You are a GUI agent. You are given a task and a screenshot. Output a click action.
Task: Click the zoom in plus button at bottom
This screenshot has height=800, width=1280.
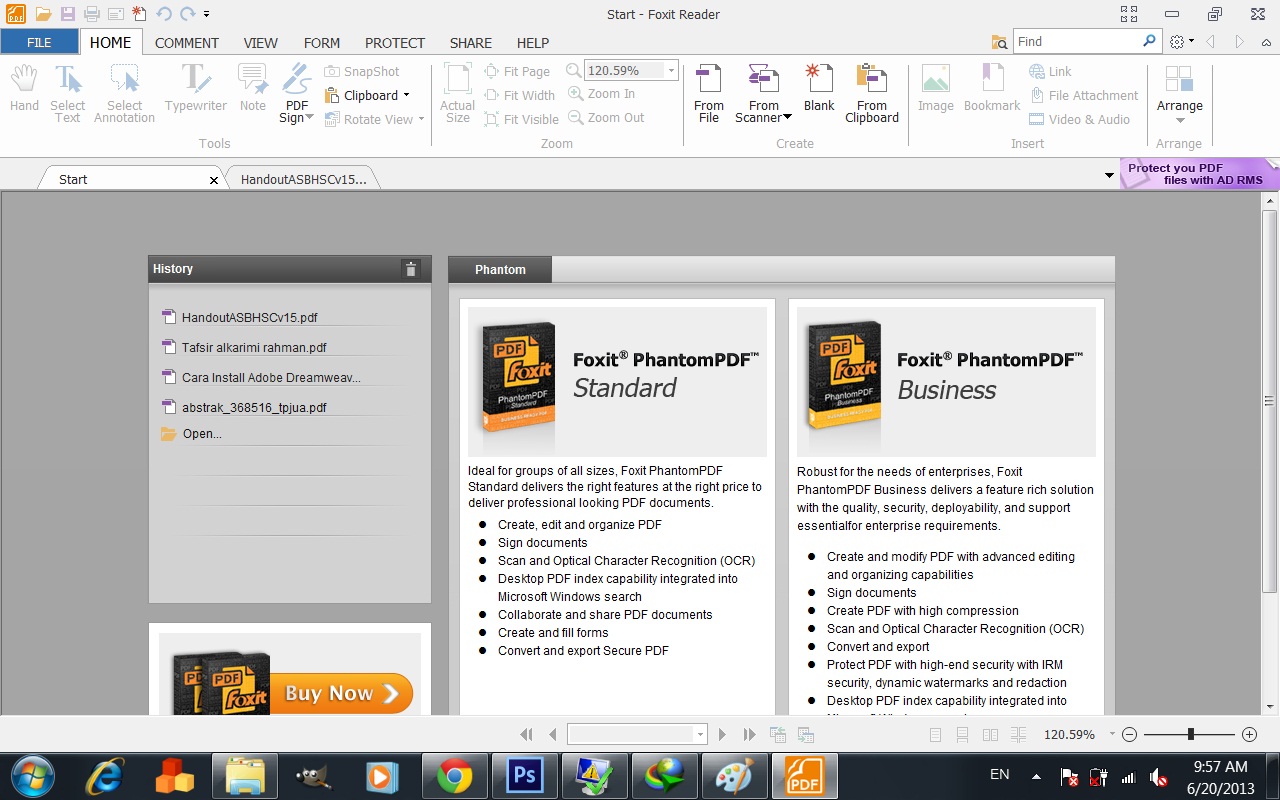pyautogui.click(x=1249, y=734)
